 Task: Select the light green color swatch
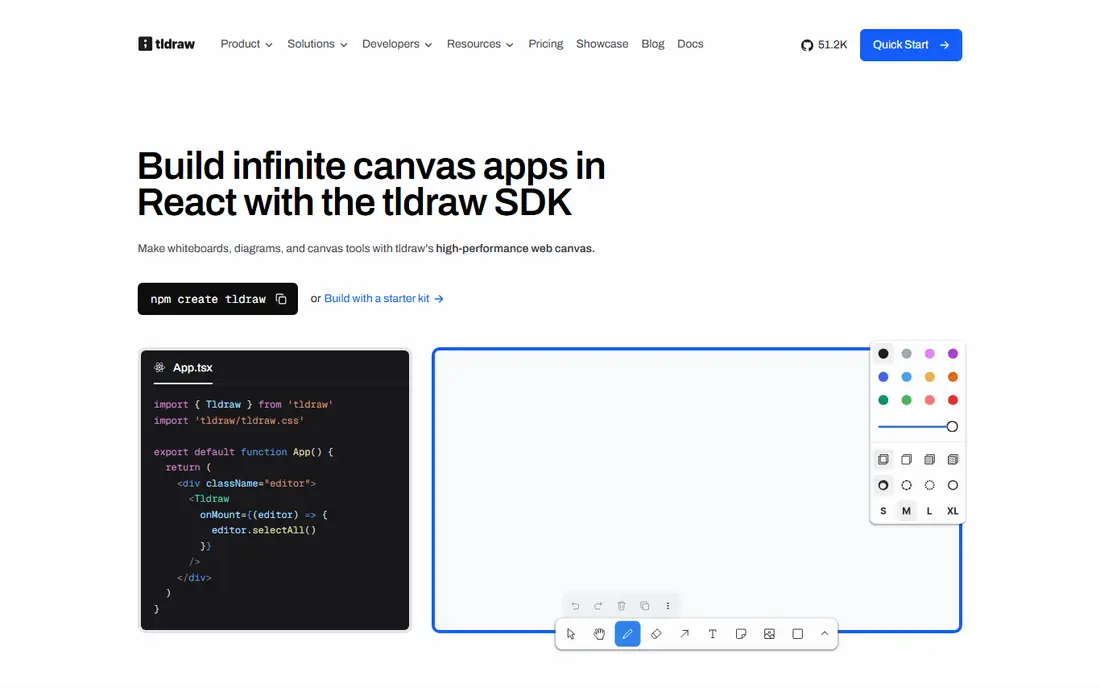tap(906, 400)
